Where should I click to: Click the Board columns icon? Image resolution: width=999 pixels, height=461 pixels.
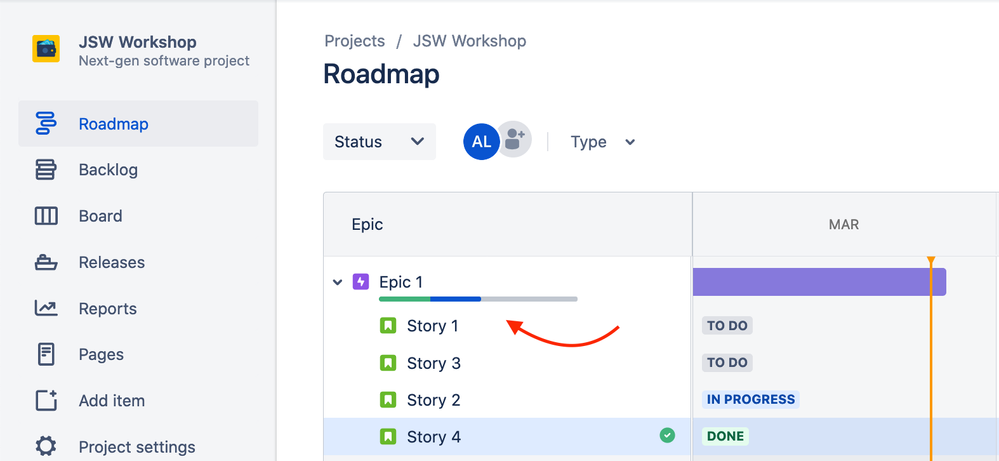pyautogui.click(x=46, y=216)
